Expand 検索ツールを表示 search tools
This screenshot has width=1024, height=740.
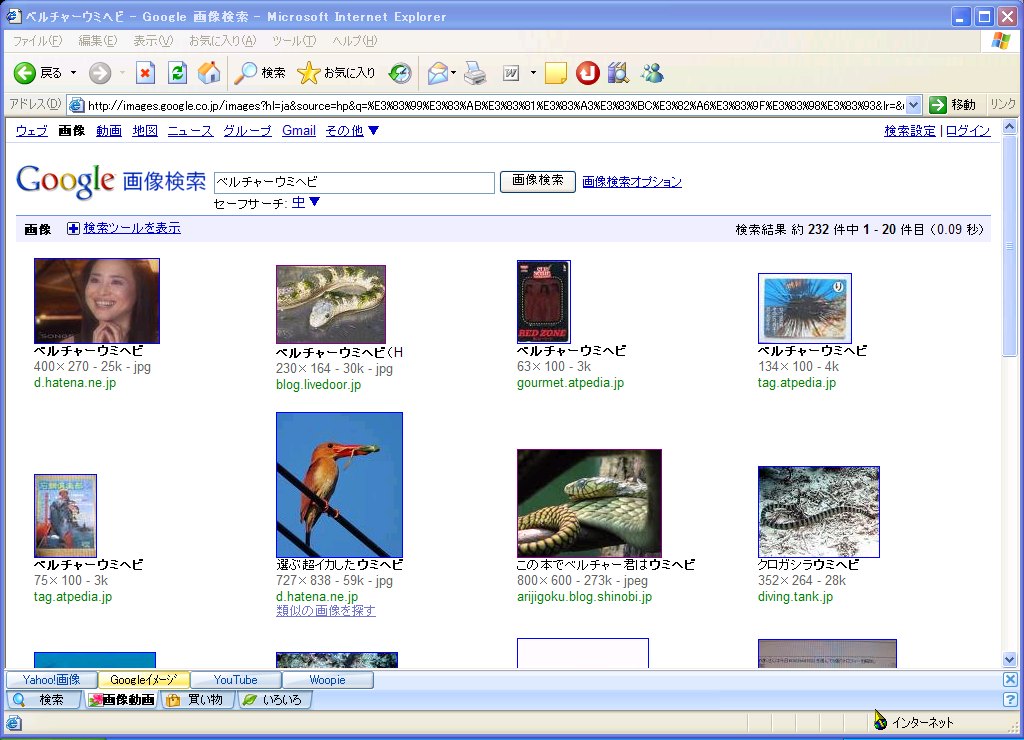pyautogui.click(x=132, y=228)
